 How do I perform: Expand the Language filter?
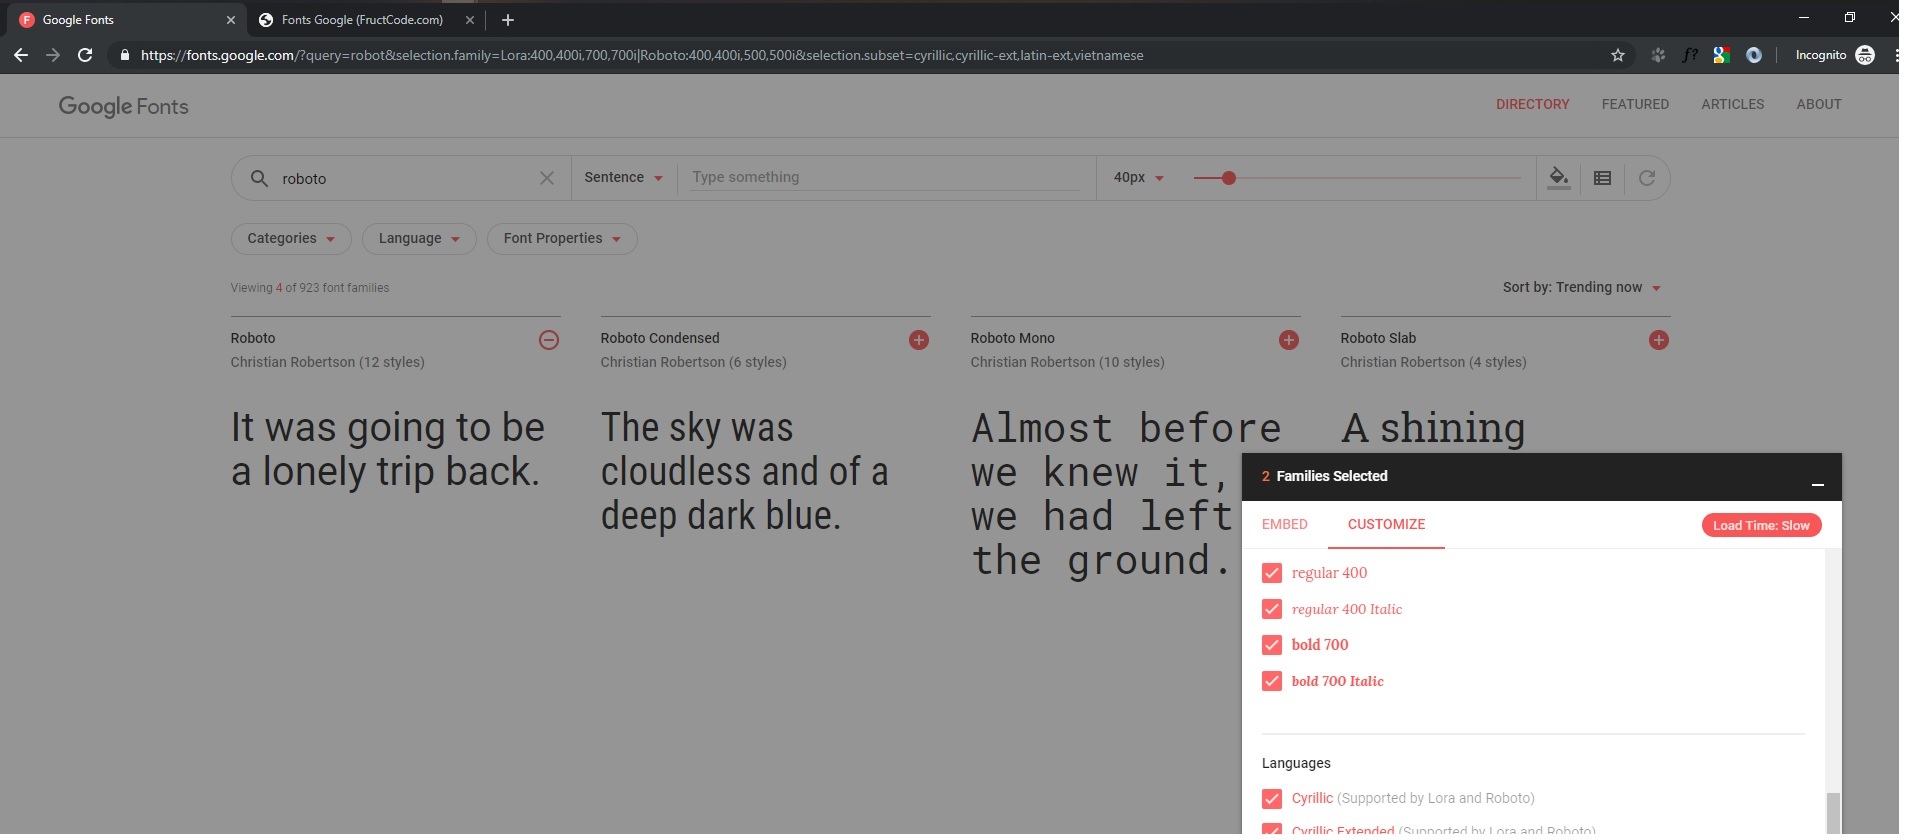point(419,238)
